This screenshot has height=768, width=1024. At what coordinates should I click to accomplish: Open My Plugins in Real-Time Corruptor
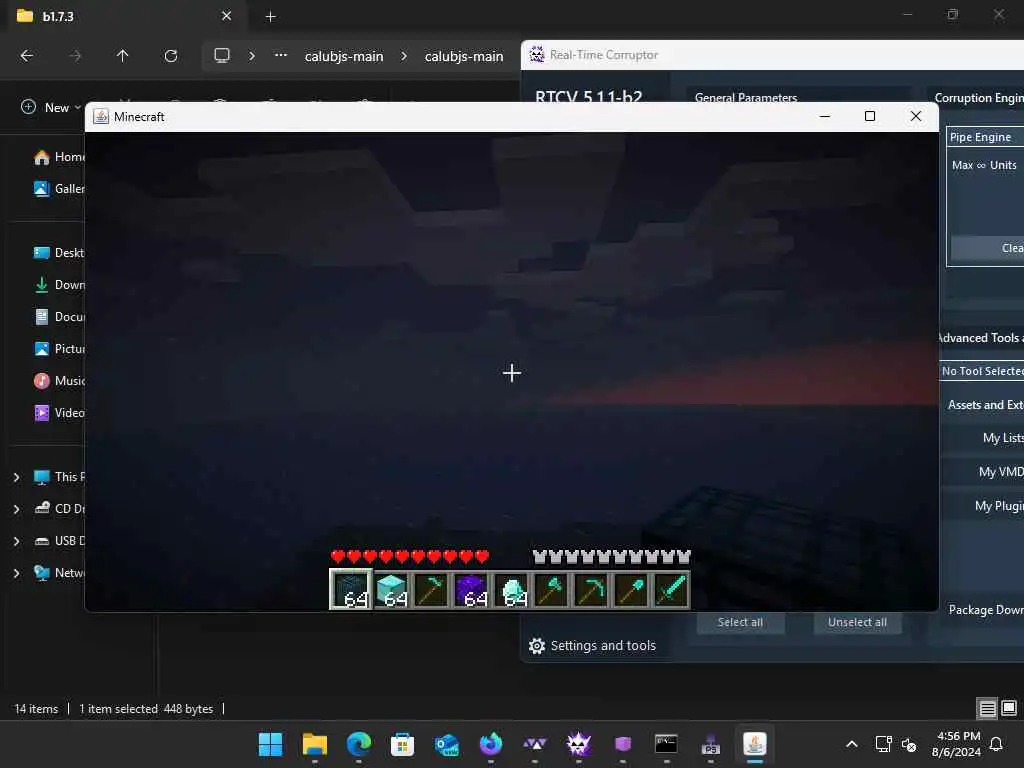click(x=982, y=506)
